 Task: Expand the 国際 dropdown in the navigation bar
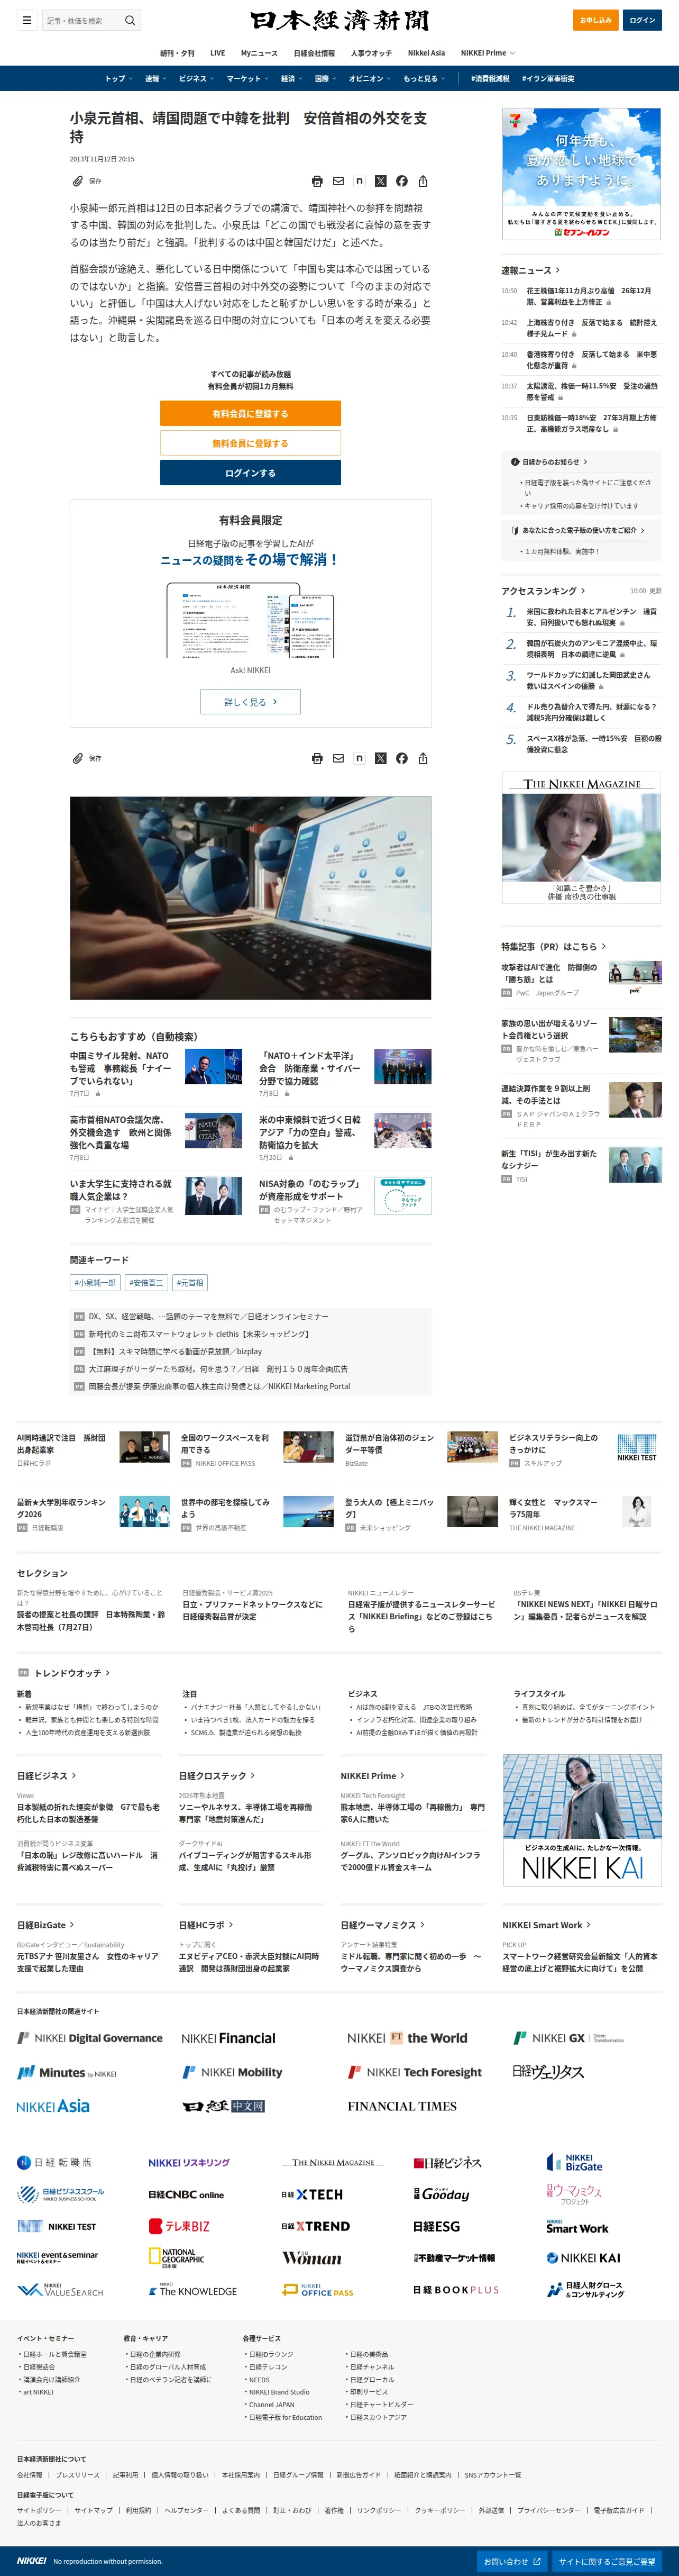(325, 78)
